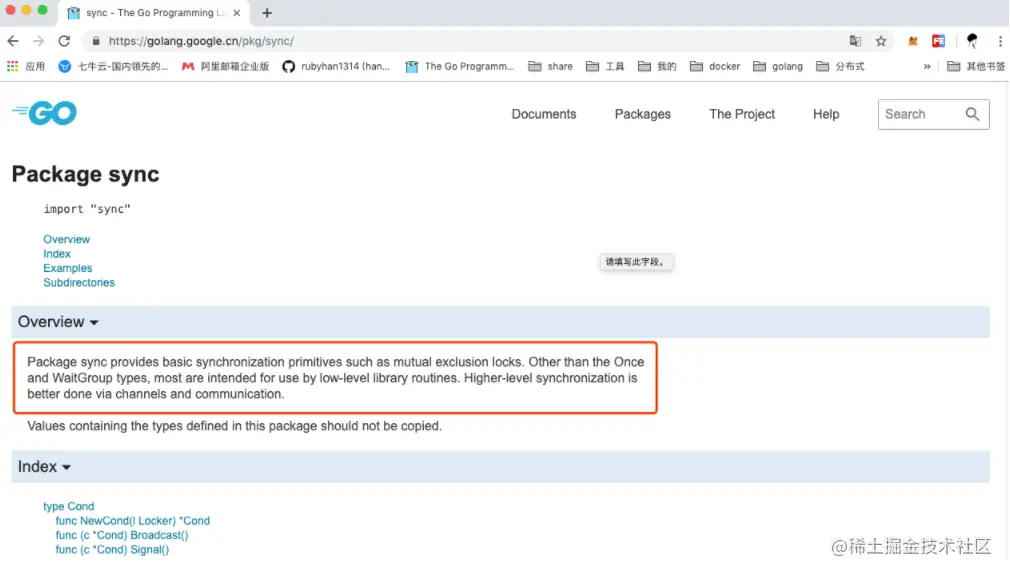
Task: Go forward using the browser forward arrow
Action: (39, 41)
